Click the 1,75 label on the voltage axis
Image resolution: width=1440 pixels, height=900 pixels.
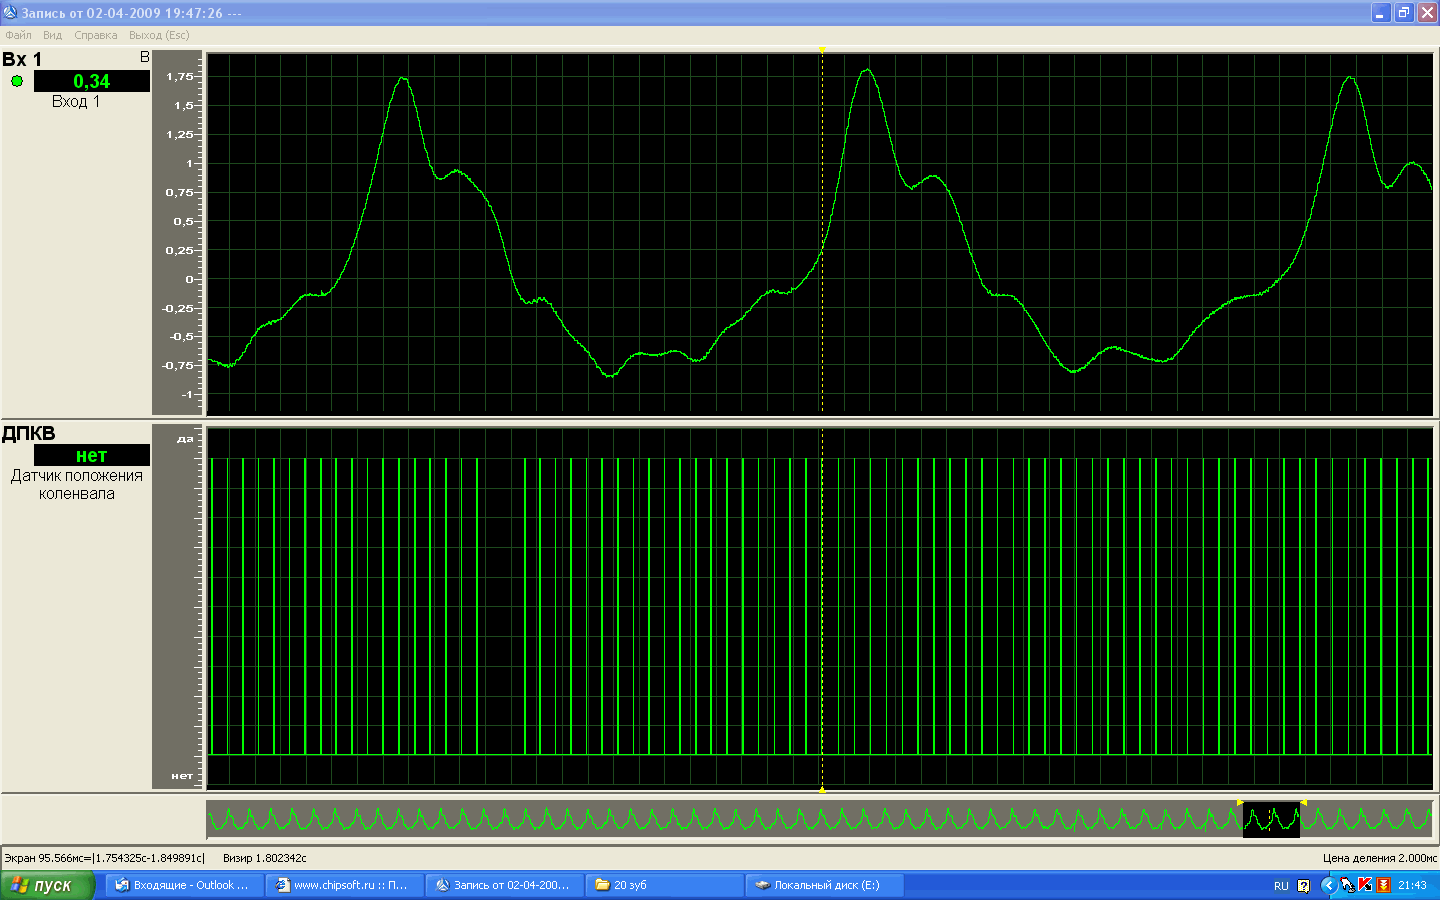click(179, 76)
